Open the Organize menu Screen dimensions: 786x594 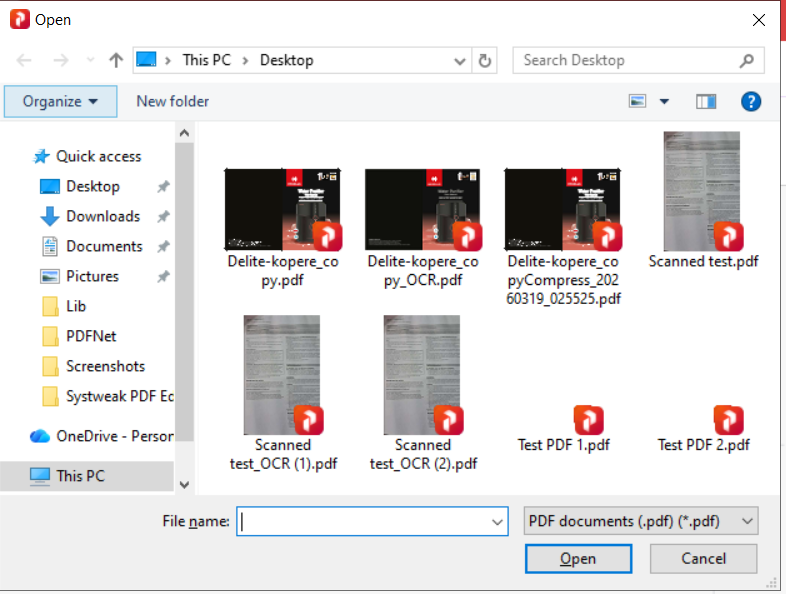tap(60, 101)
